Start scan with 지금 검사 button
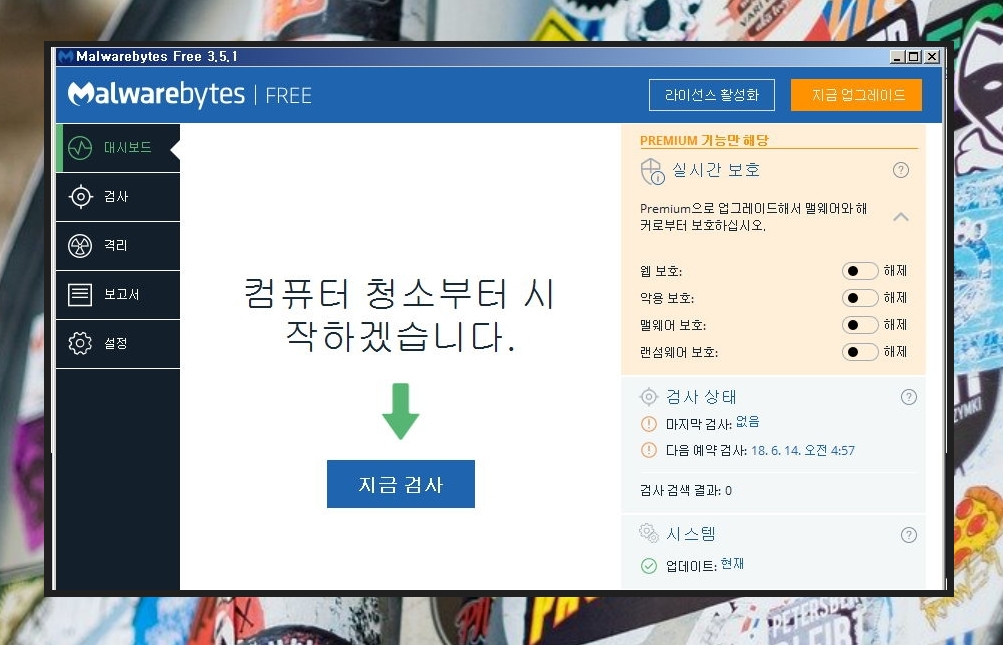1003x645 pixels. click(x=400, y=484)
